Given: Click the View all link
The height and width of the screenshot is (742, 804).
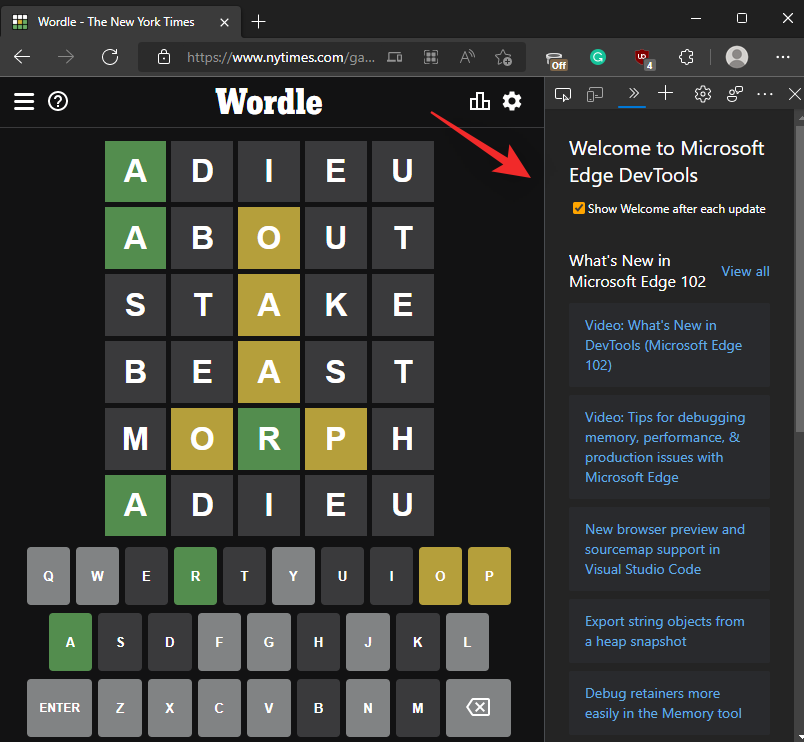Looking at the screenshot, I should point(745,271).
